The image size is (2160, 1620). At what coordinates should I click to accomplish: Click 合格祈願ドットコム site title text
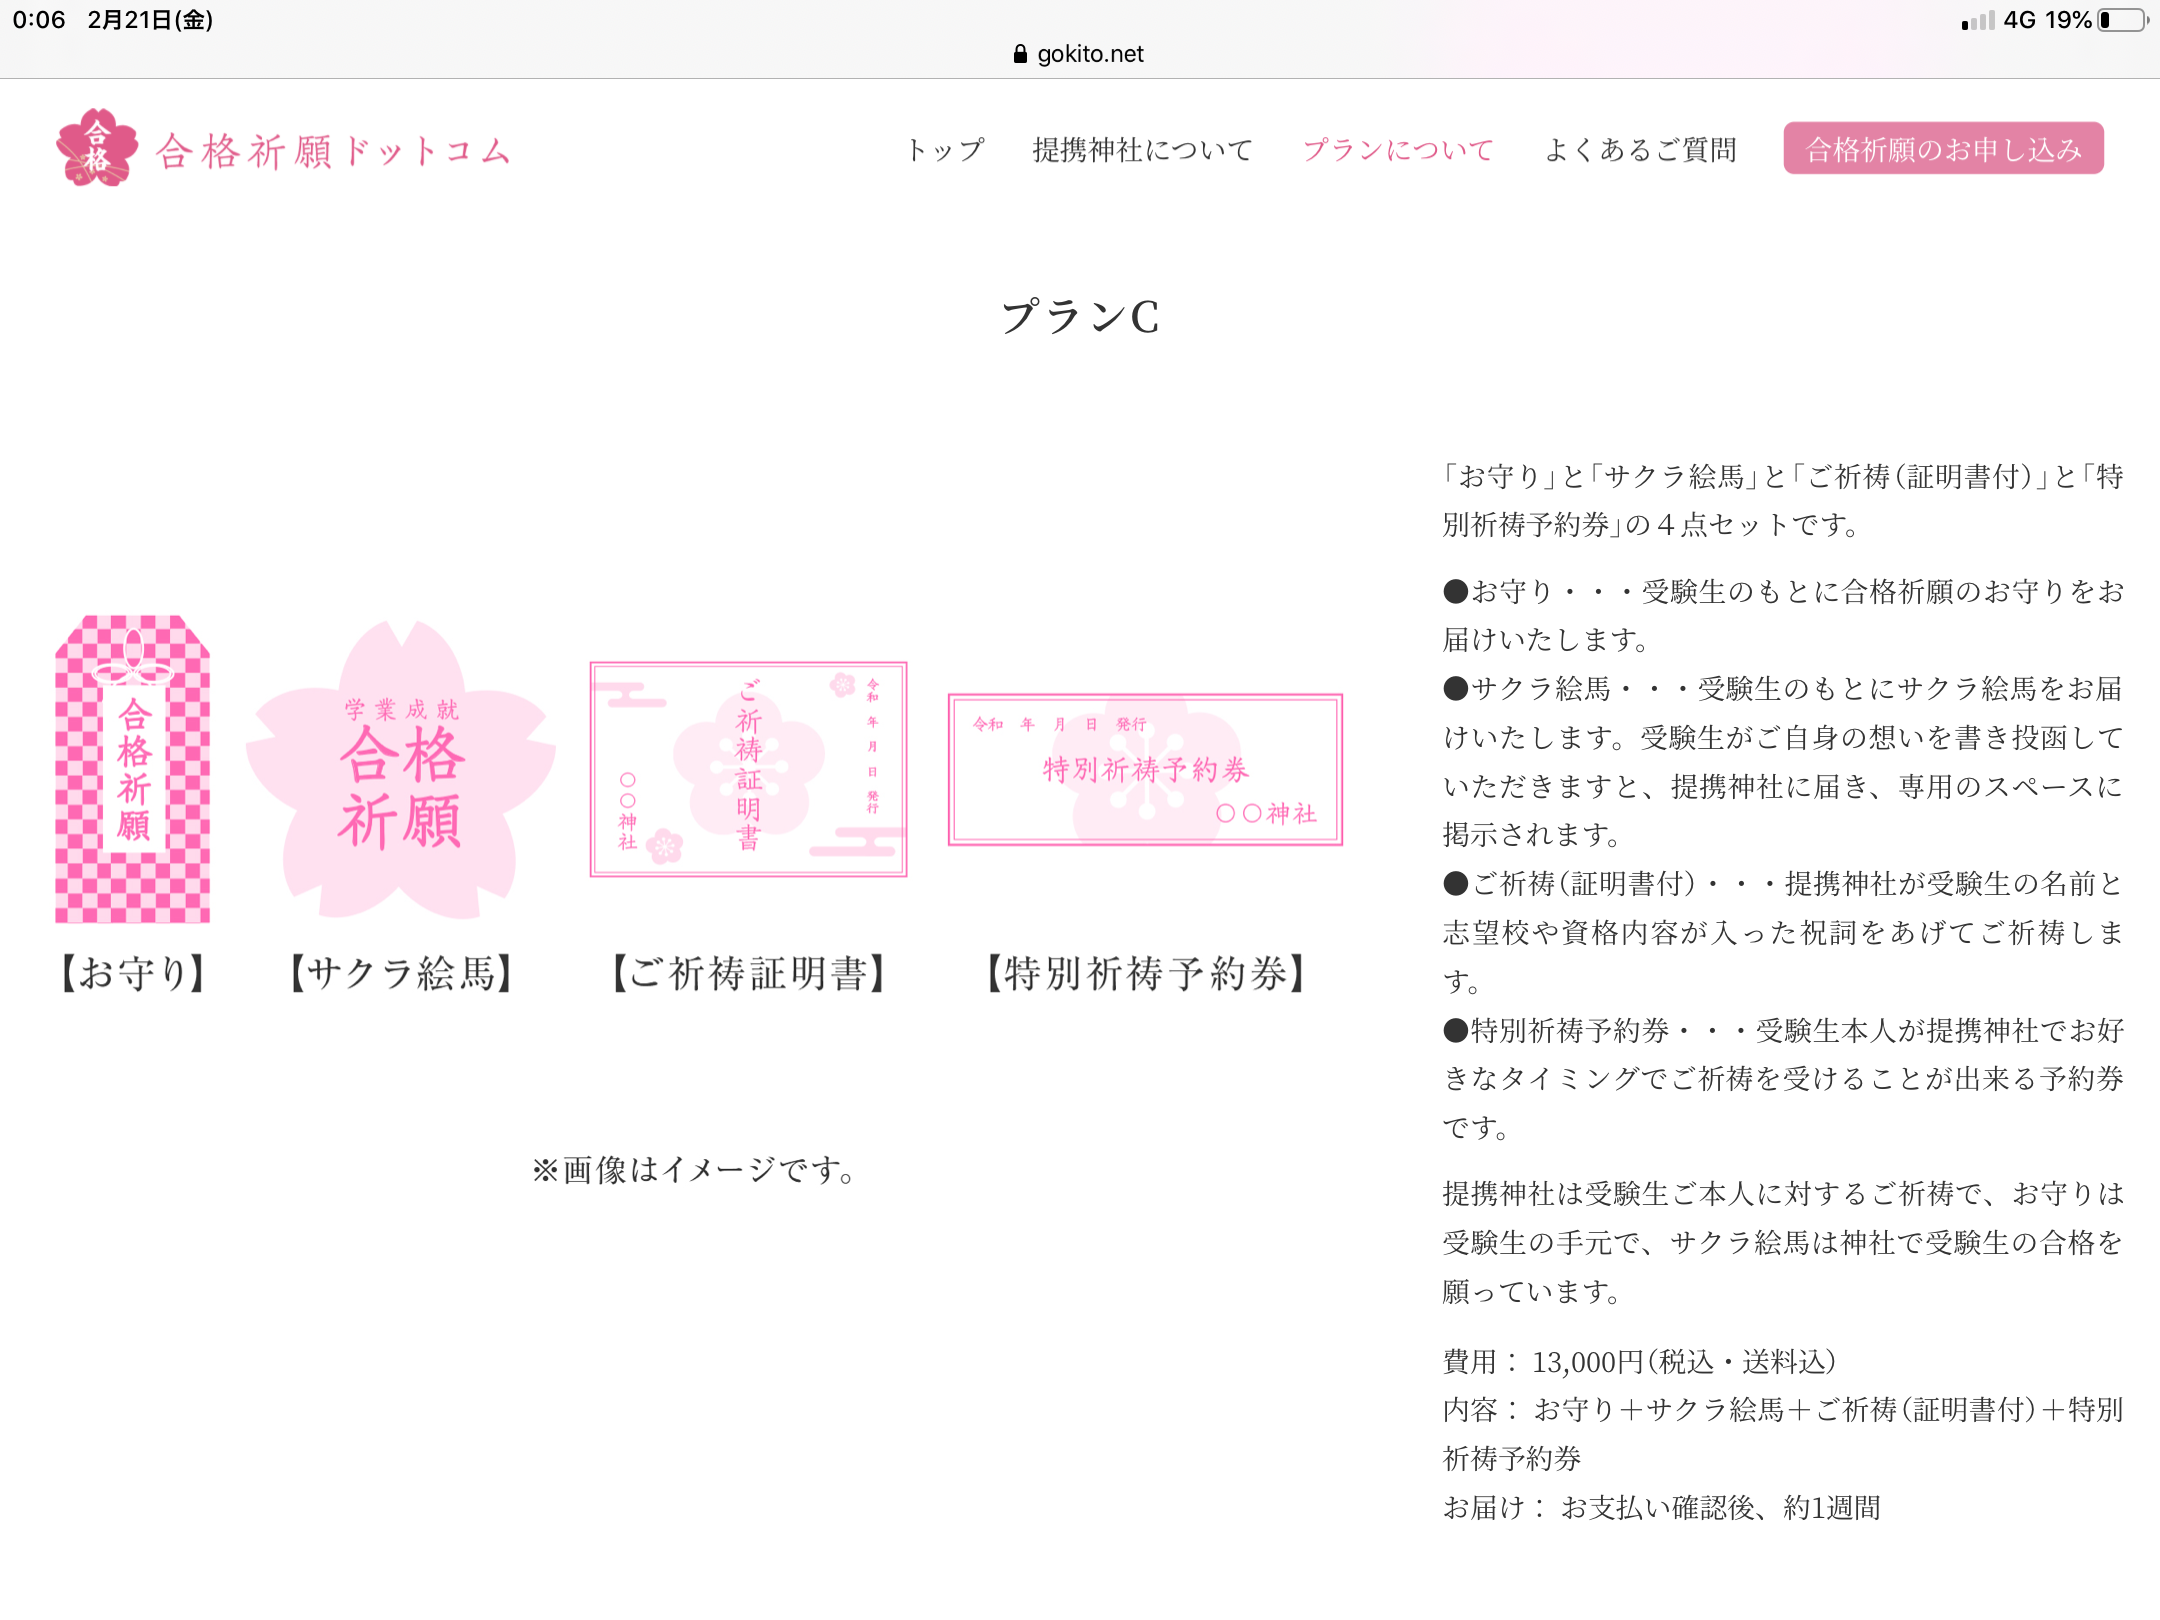pos(334,152)
